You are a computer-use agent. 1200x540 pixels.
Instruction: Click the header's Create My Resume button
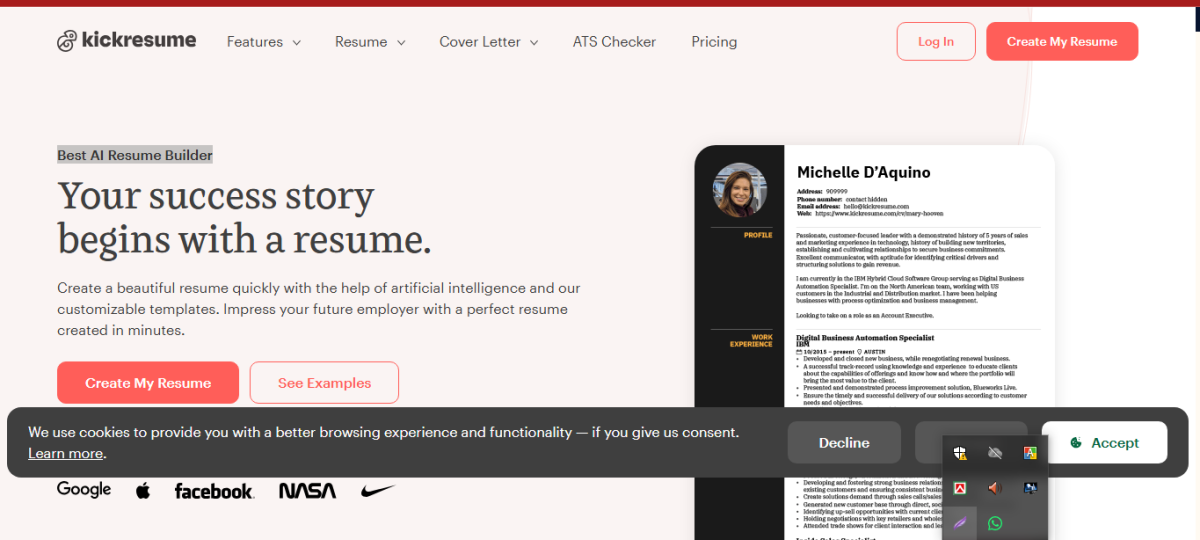tap(1062, 41)
